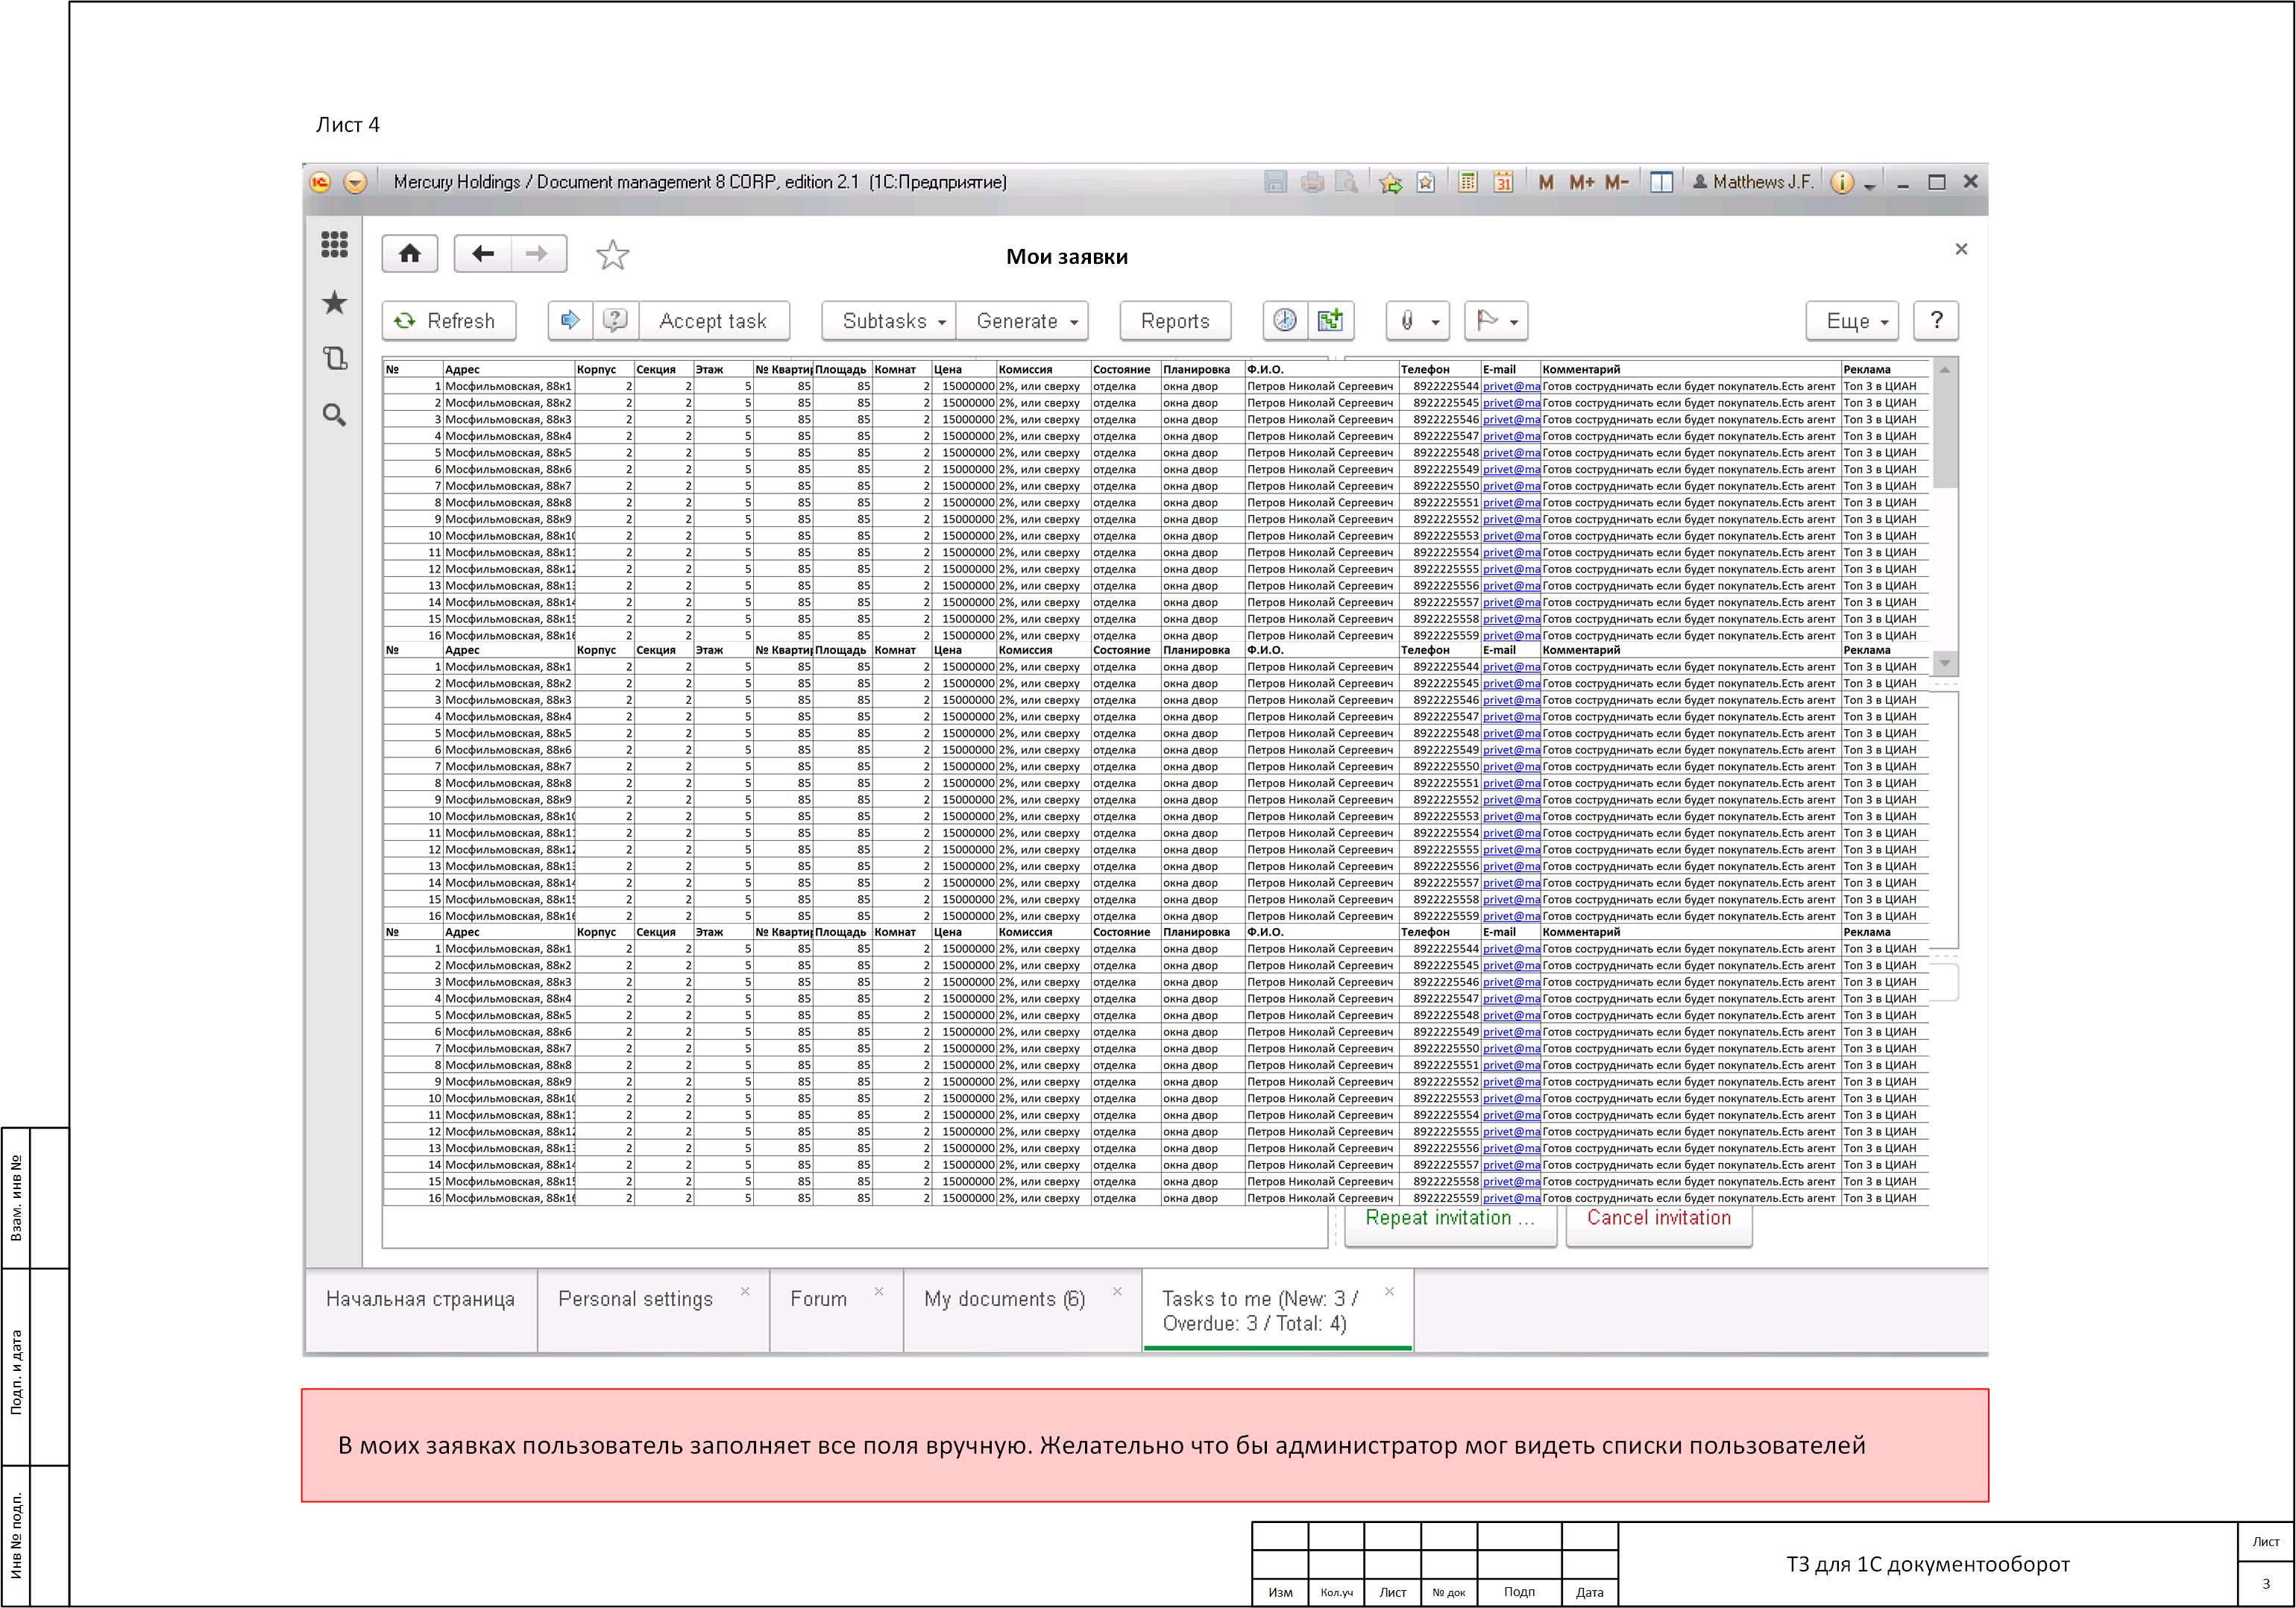2296x1608 pixels.
Task: Click the history scroll icon in sidebar
Action: coord(334,358)
